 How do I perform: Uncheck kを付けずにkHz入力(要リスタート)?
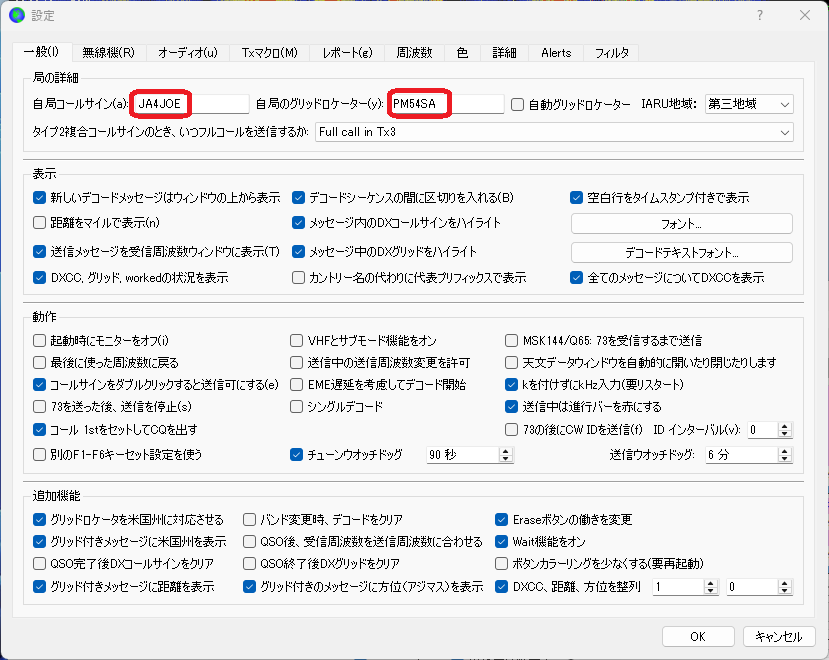[x=511, y=384]
